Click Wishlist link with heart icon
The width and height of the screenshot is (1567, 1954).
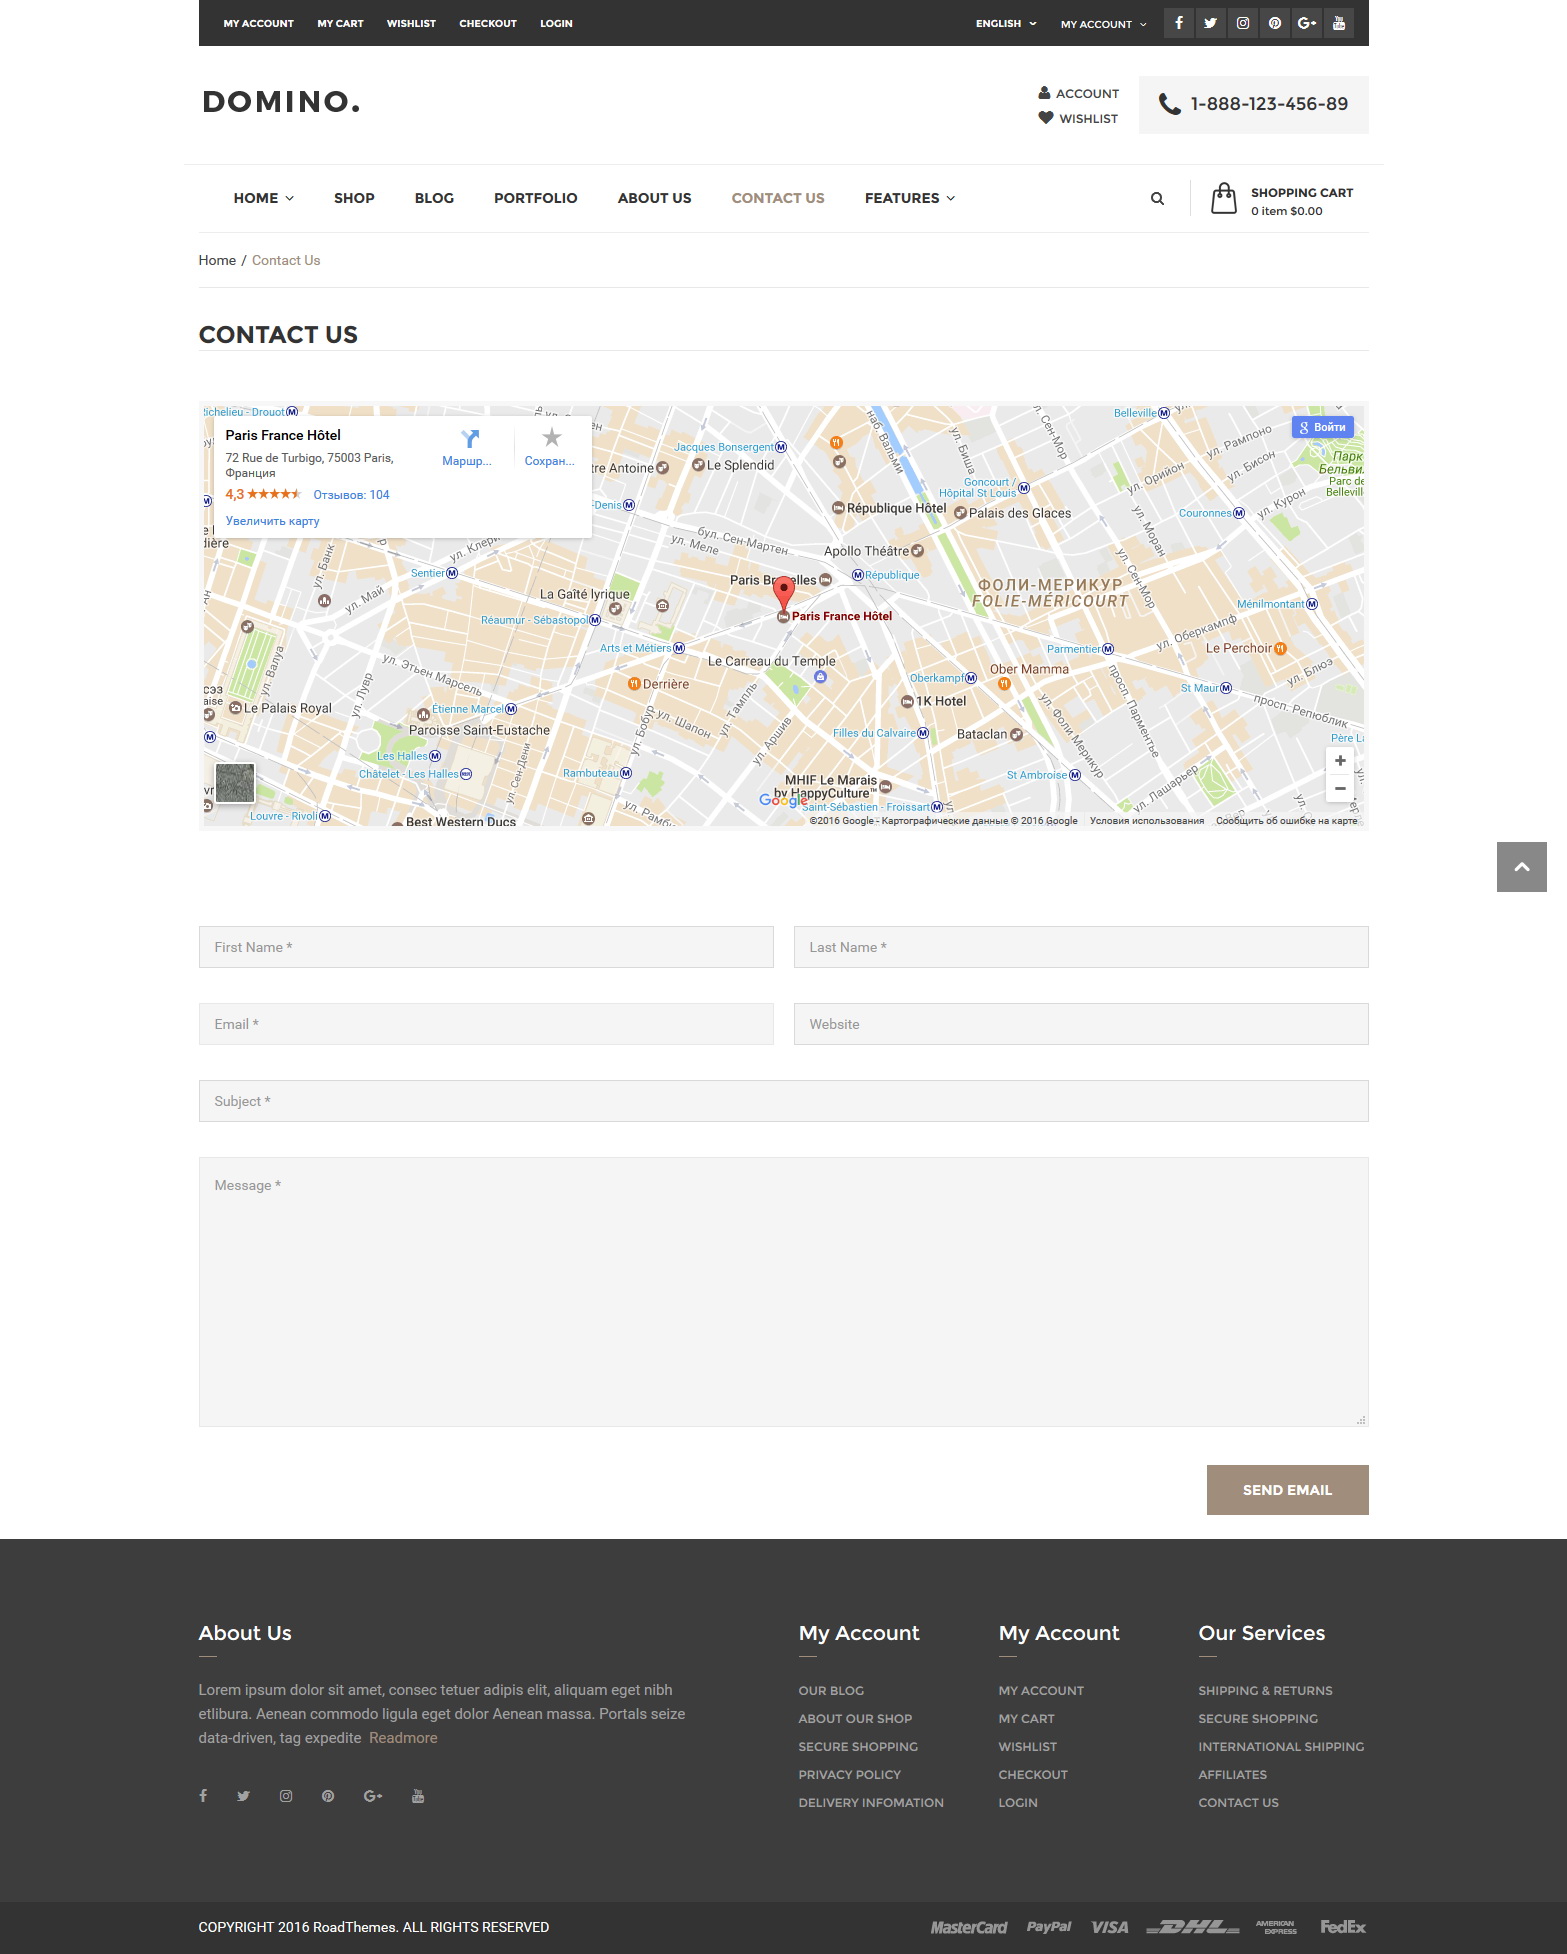coord(1078,118)
